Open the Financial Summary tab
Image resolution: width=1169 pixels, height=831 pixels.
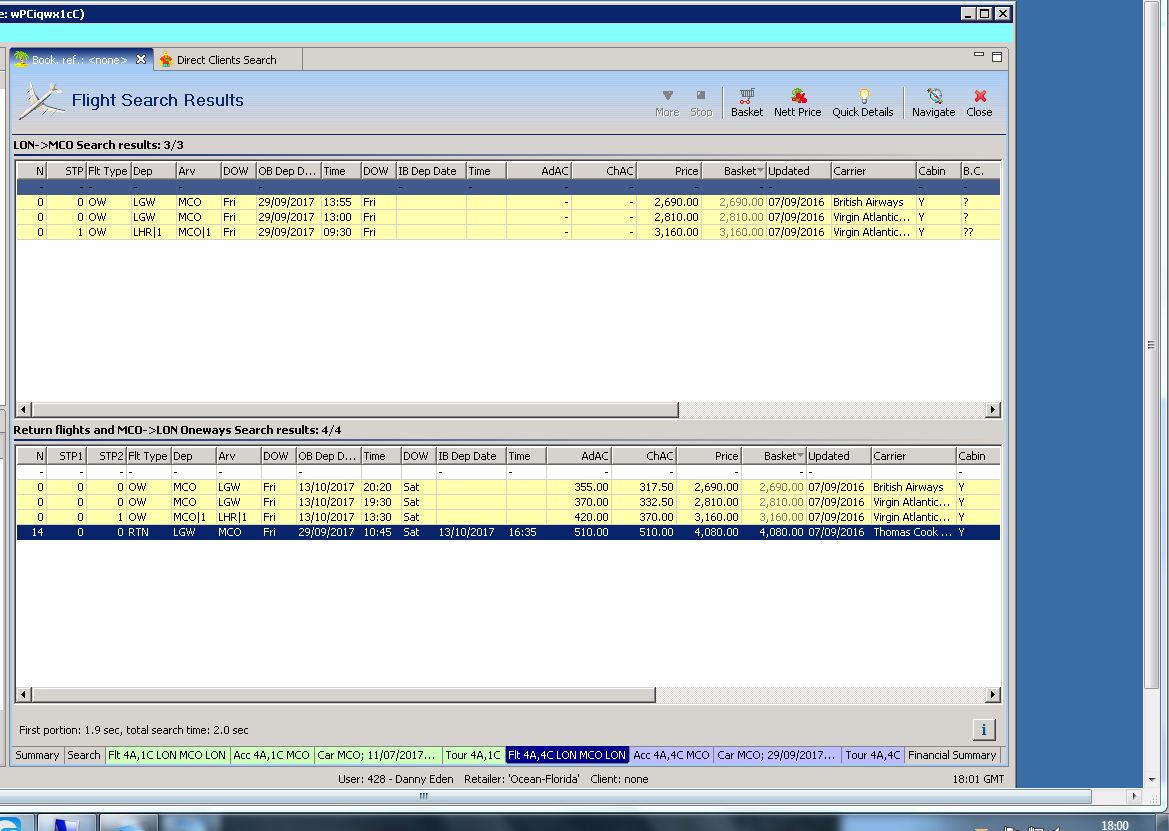coord(951,755)
